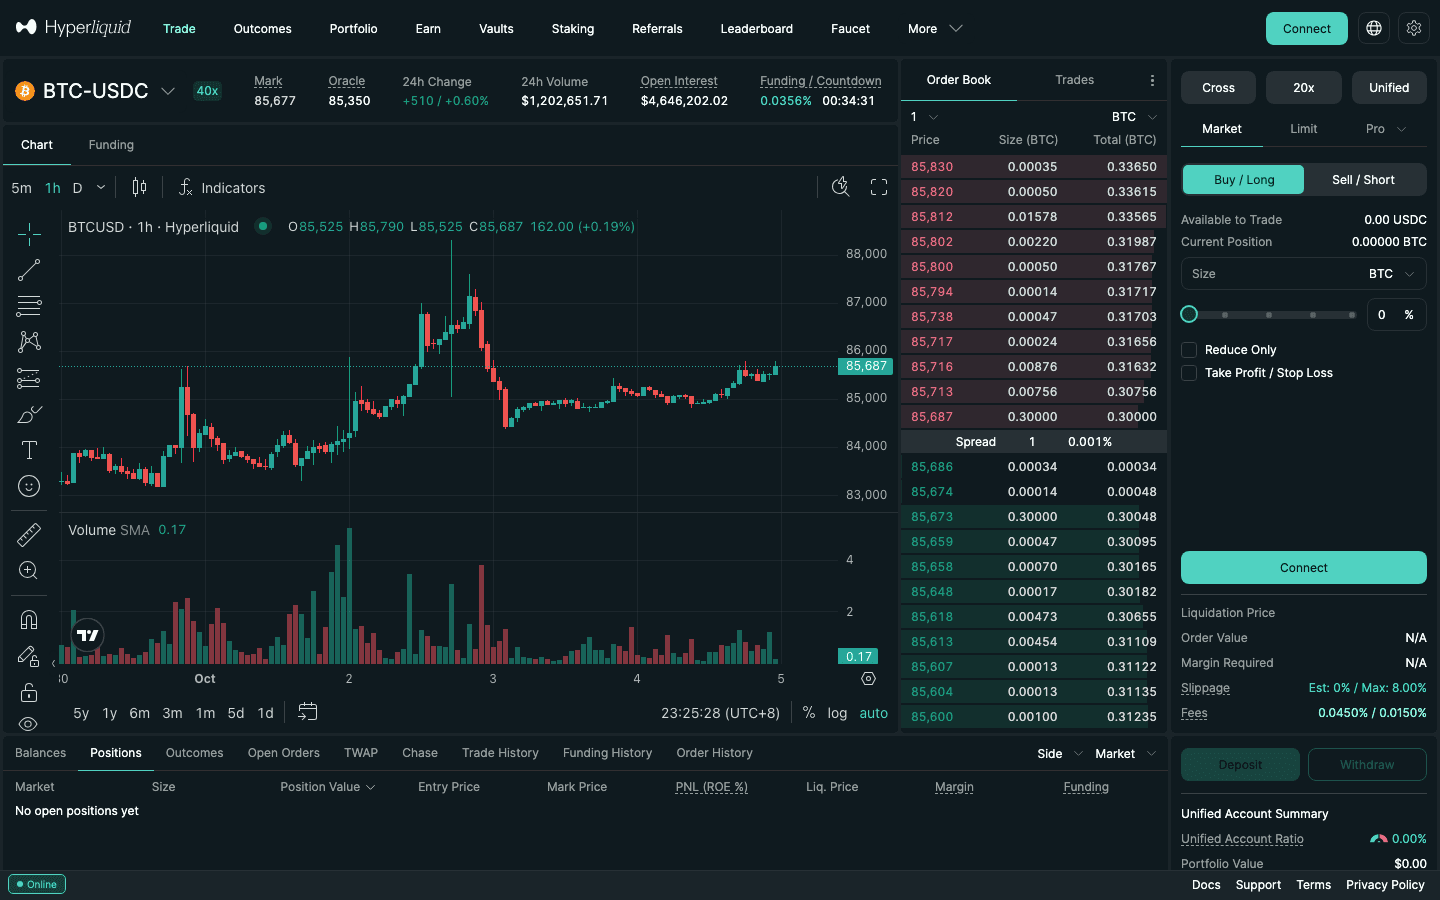Enable Take Profit / Stop Loss checkbox

pyautogui.click(x=1189, y=373)
